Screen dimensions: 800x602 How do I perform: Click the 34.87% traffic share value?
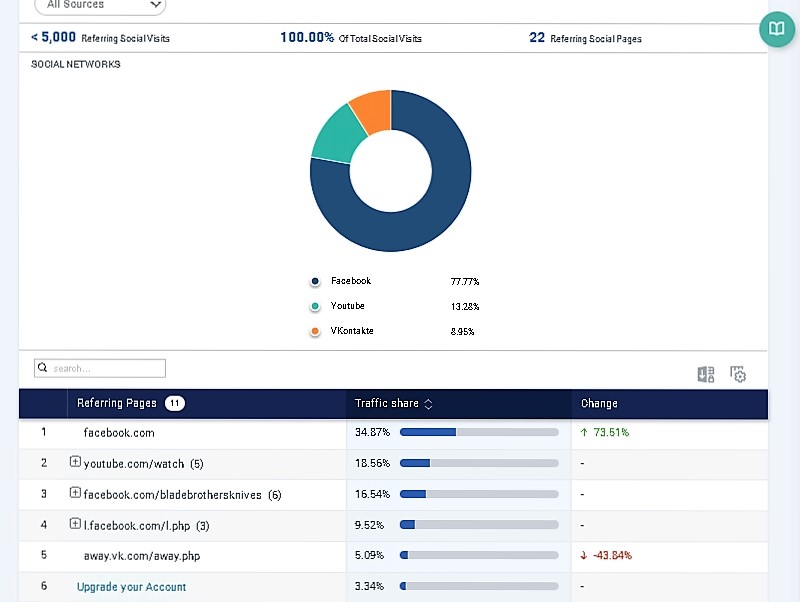pos(372,433)
